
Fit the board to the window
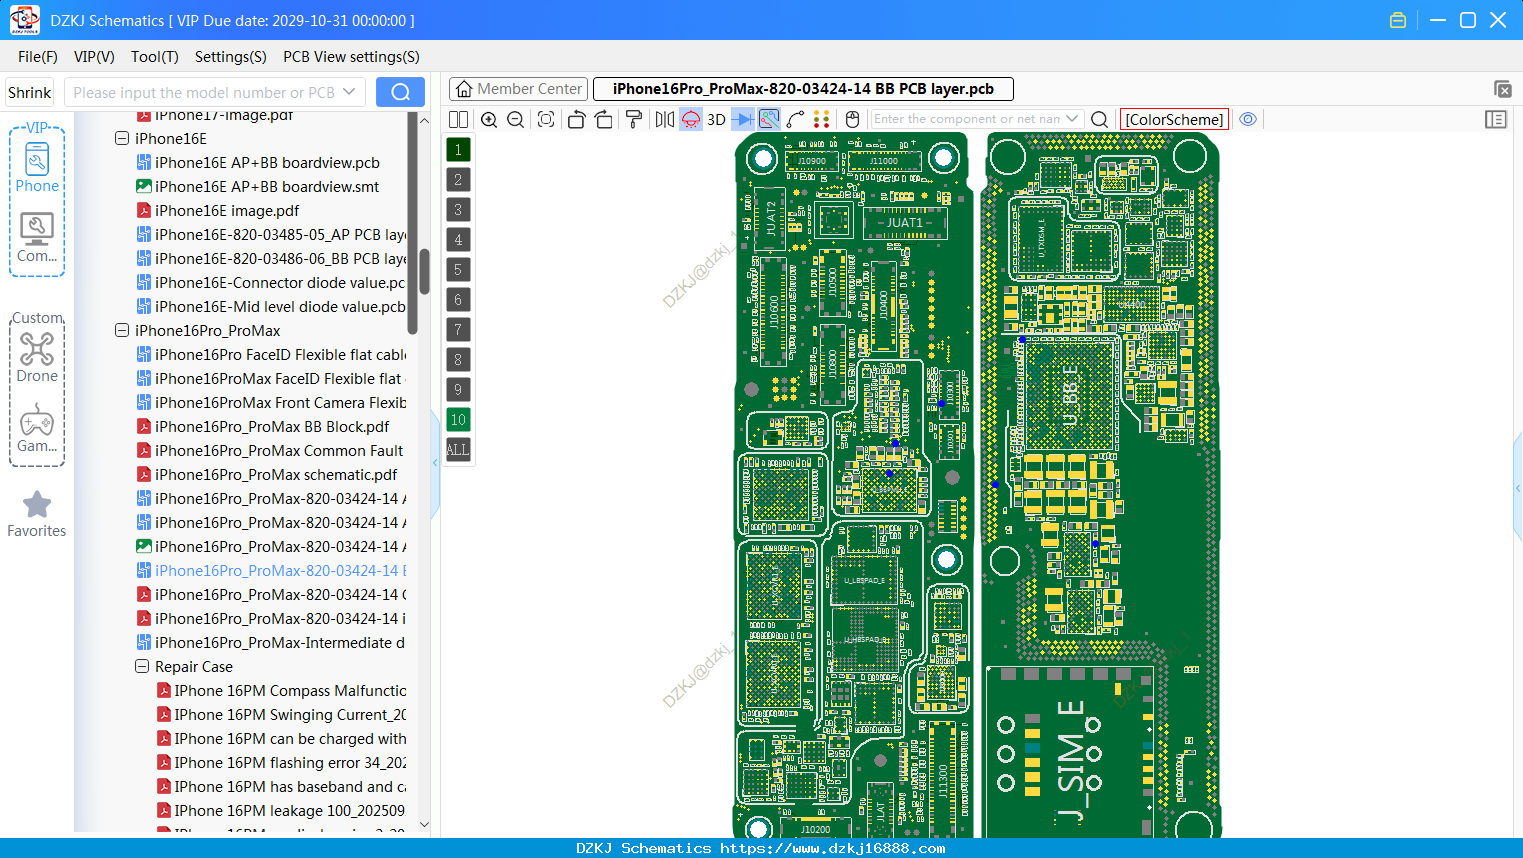click(x=546, y=119)
